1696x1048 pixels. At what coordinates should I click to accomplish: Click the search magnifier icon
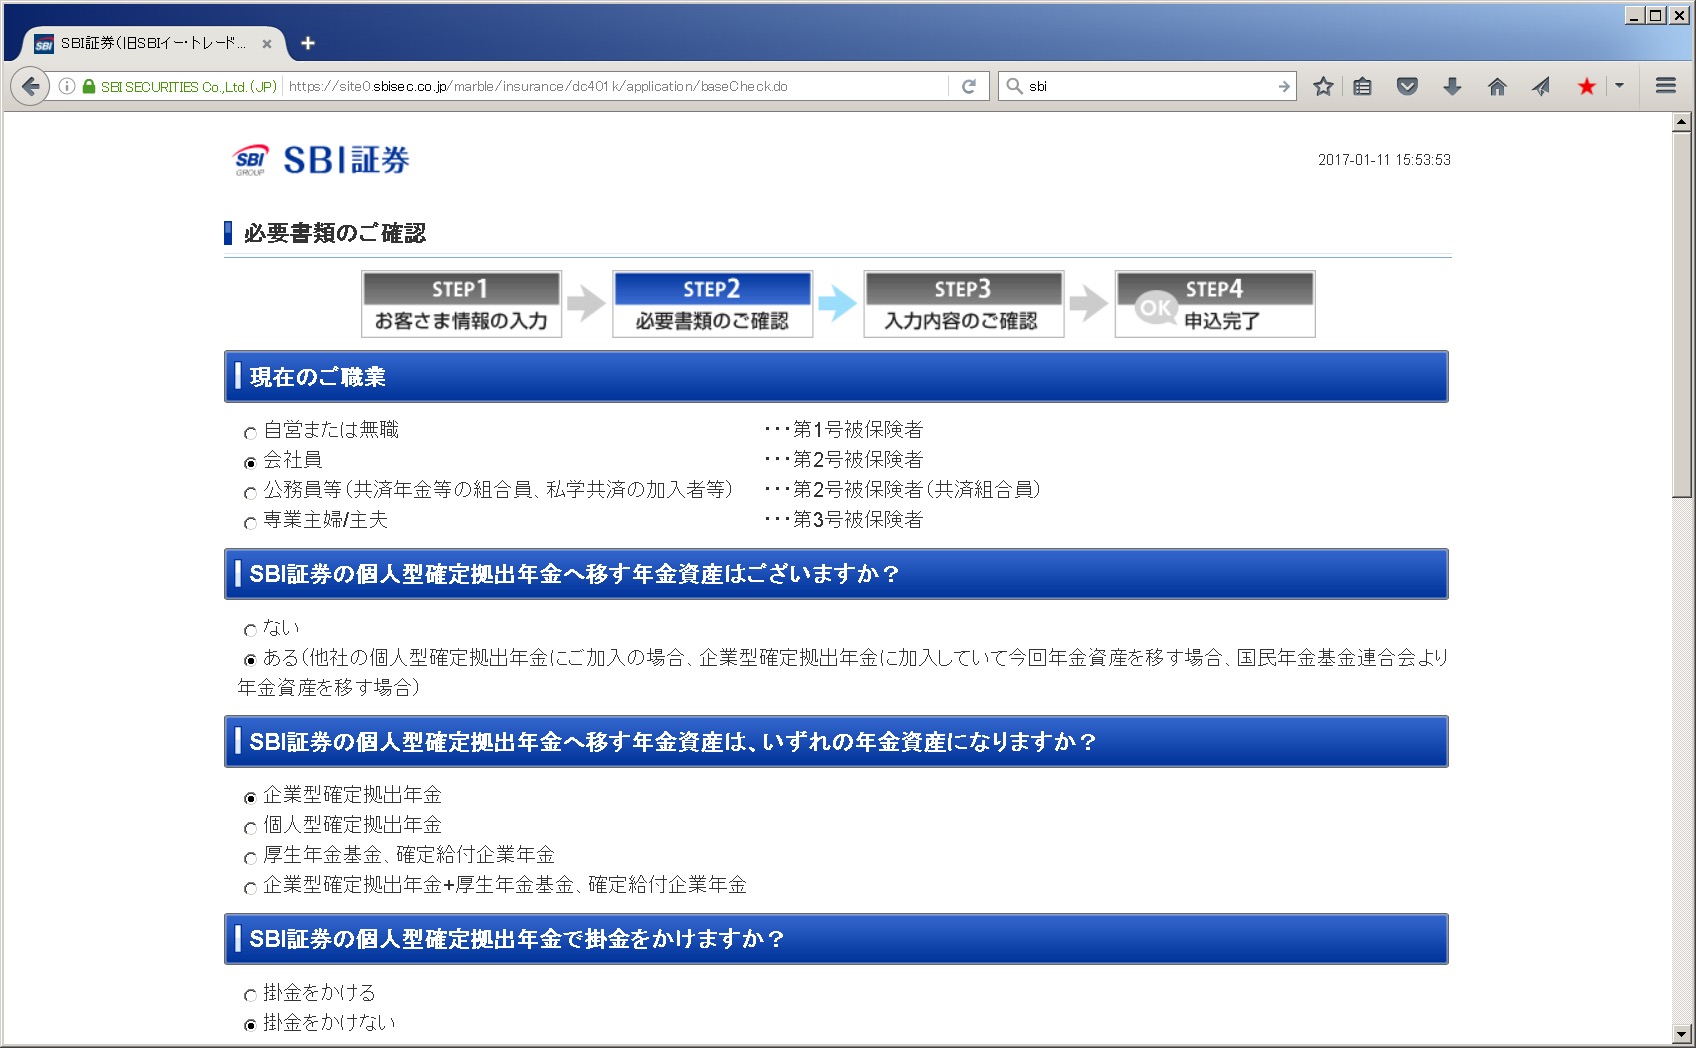pos(1014,86)
